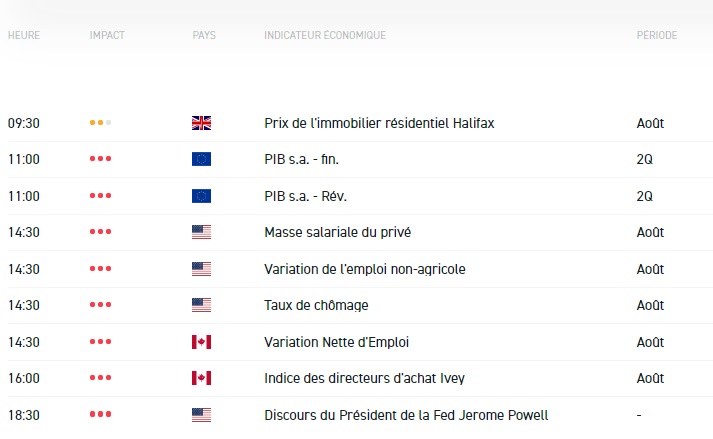Click the UK flag in the Halifax row
This screenshot has height=439, width=713.
pos(201,124)
